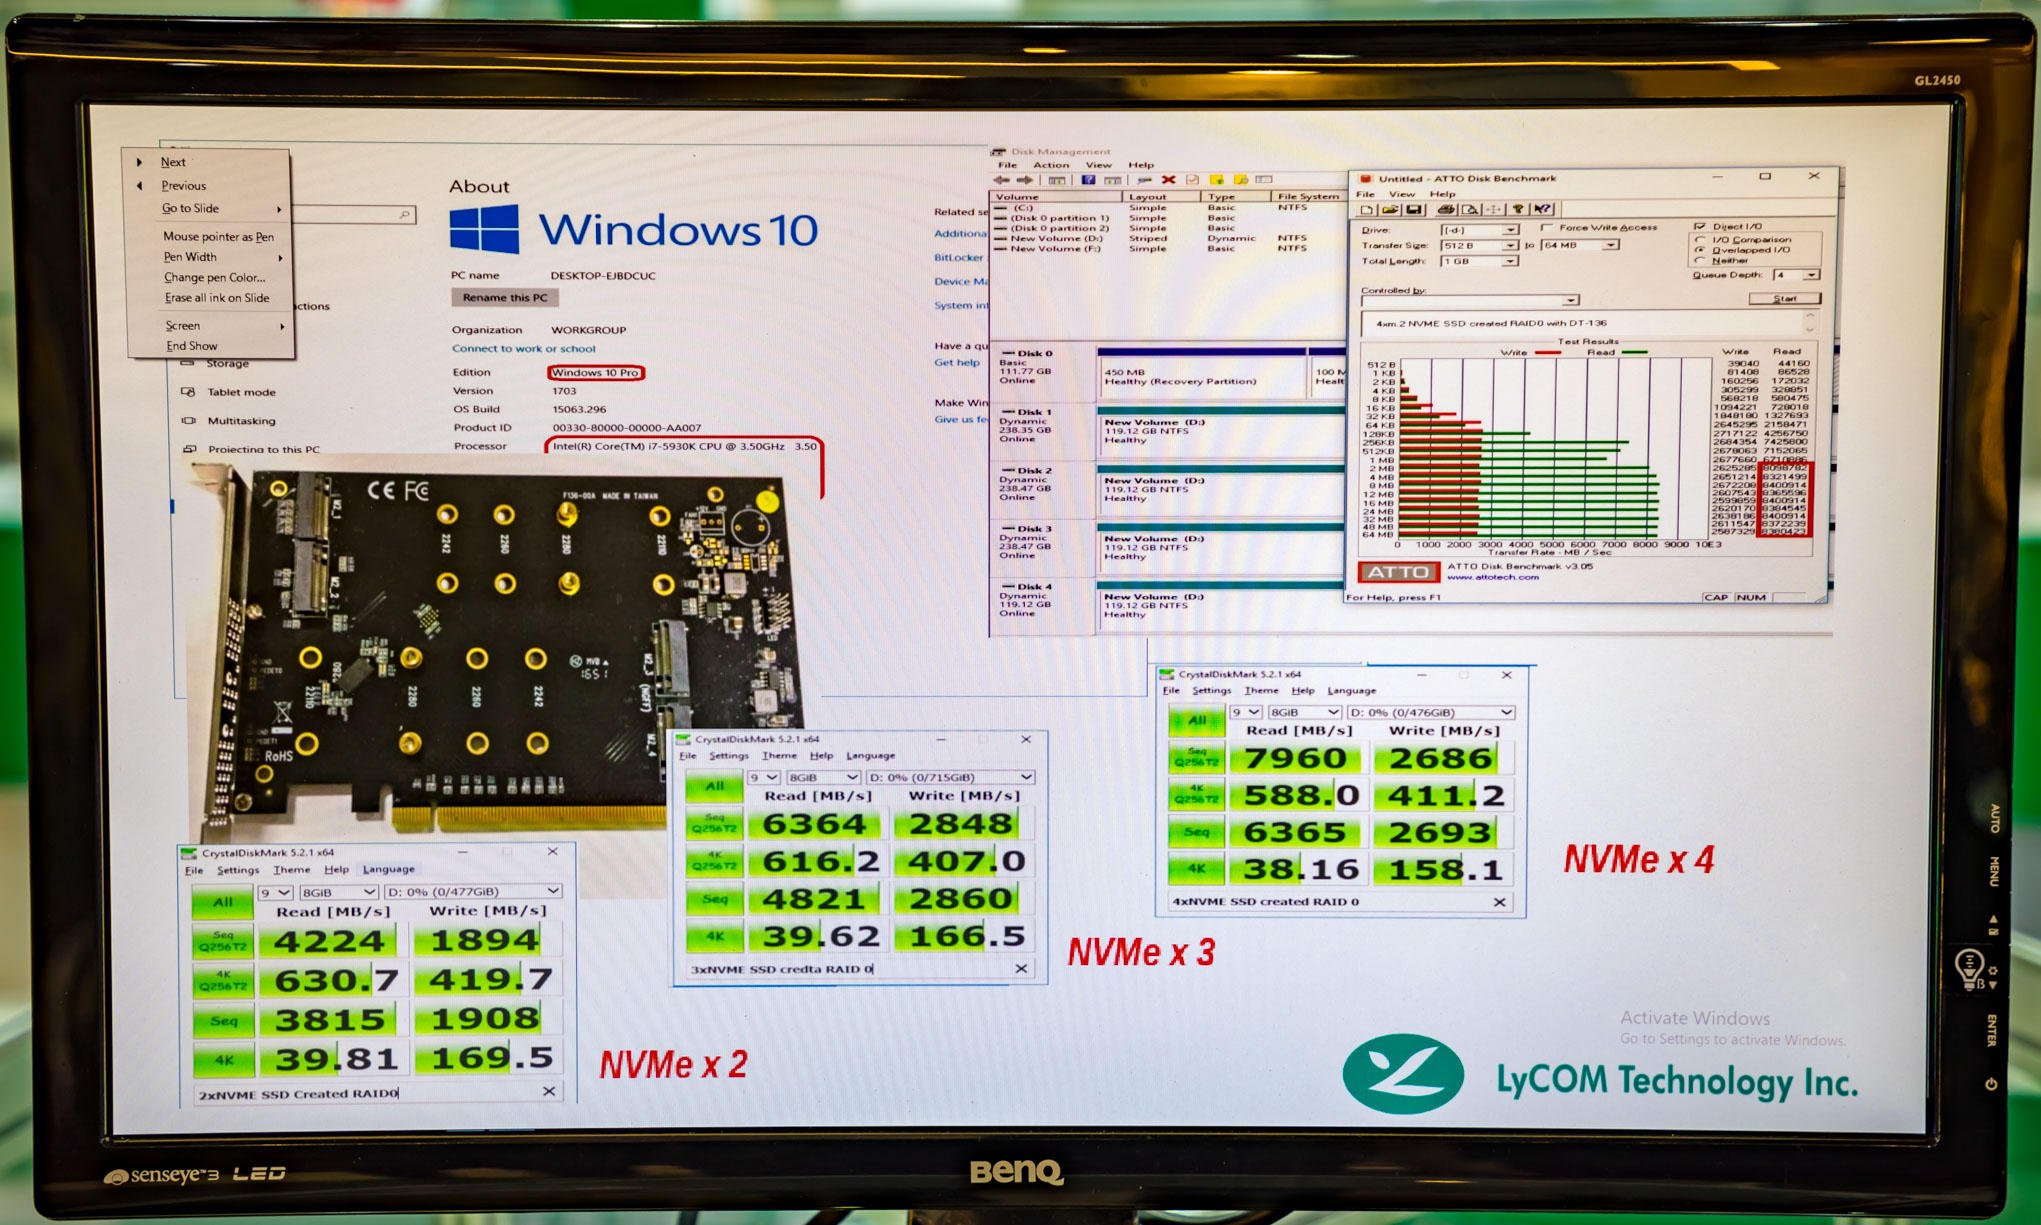Screen dimensions: 2041x1225
Task: Expand the Queue Depth dropdown
Action: tap(1811, 274)
